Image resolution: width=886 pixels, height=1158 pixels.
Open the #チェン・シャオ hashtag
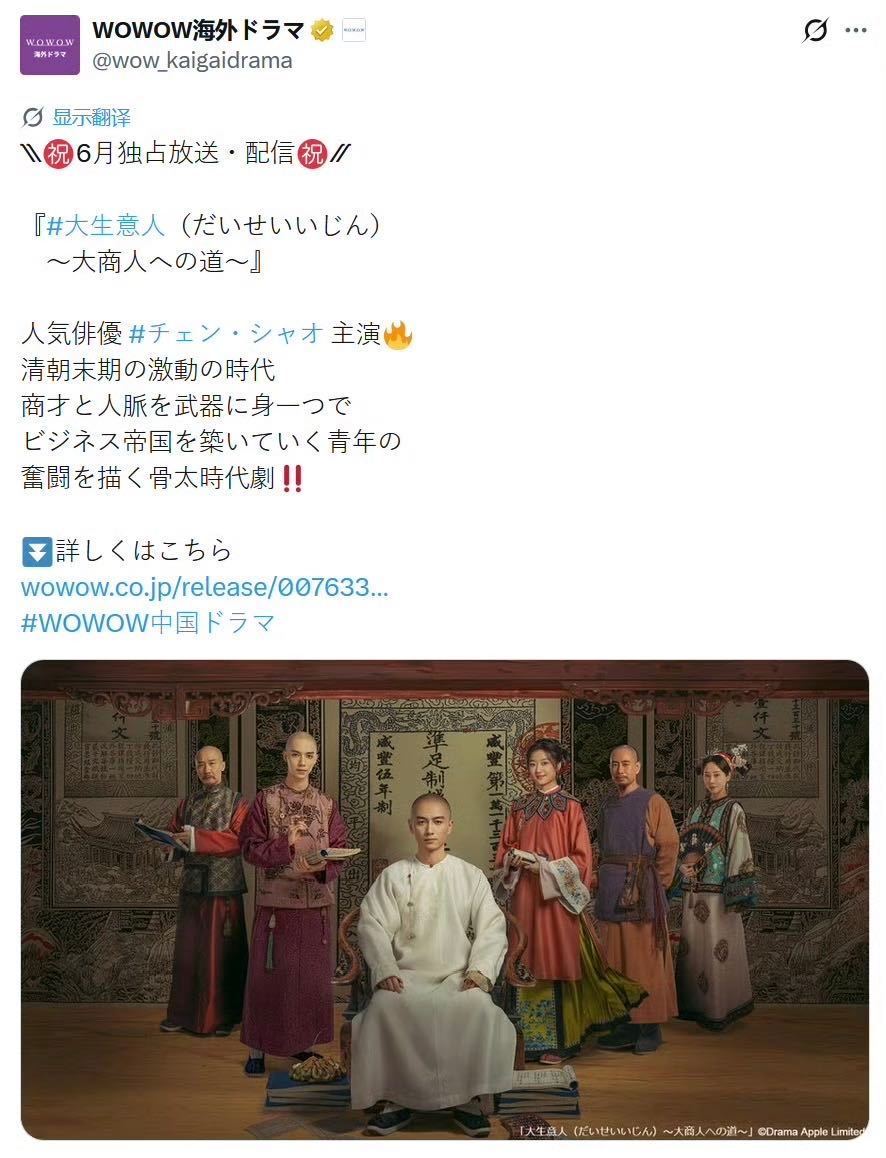coord(227,334)
